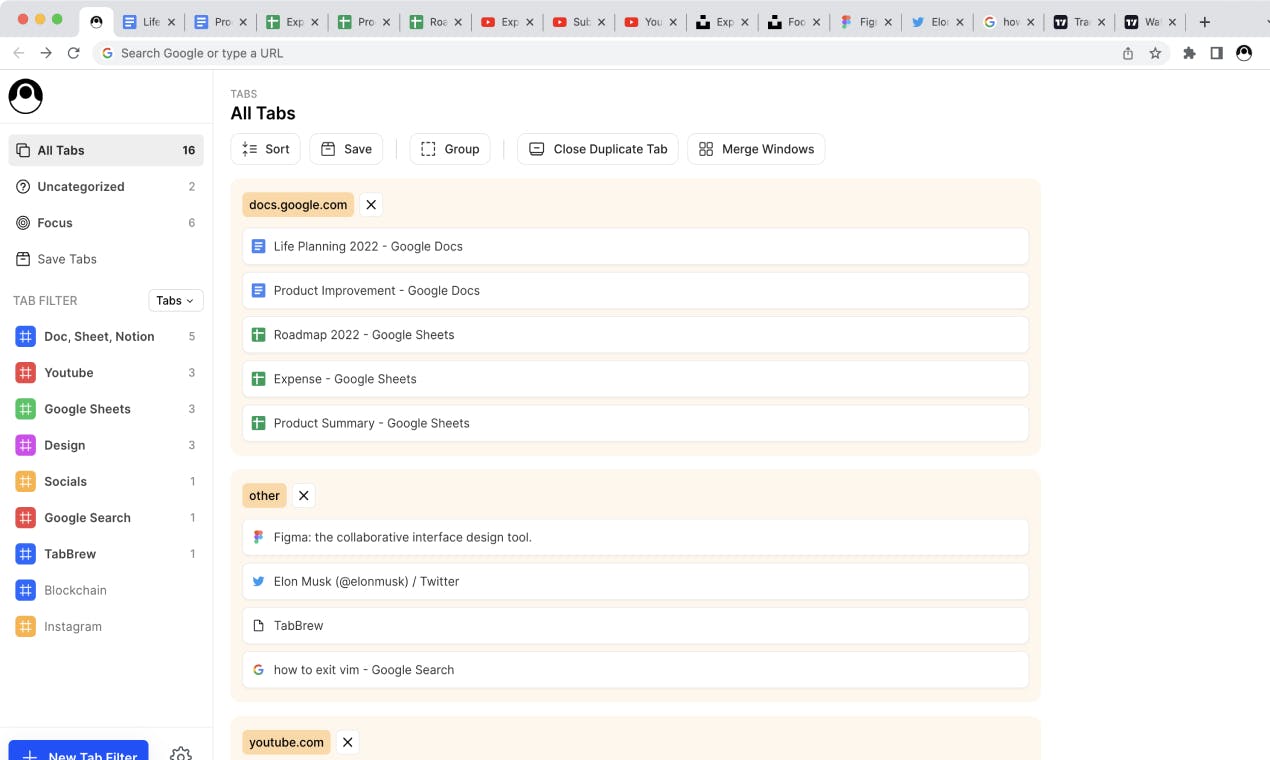This screenshot has width=1270, height=760.
Task: Open the Focus section
Action: pos(106,223)
